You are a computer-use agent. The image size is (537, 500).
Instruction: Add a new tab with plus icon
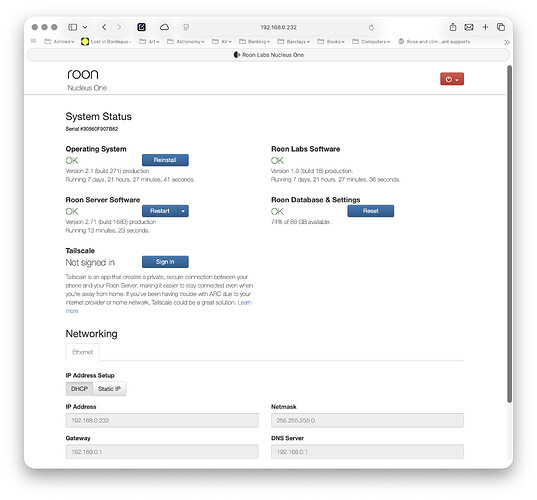(x=485, y=27)
